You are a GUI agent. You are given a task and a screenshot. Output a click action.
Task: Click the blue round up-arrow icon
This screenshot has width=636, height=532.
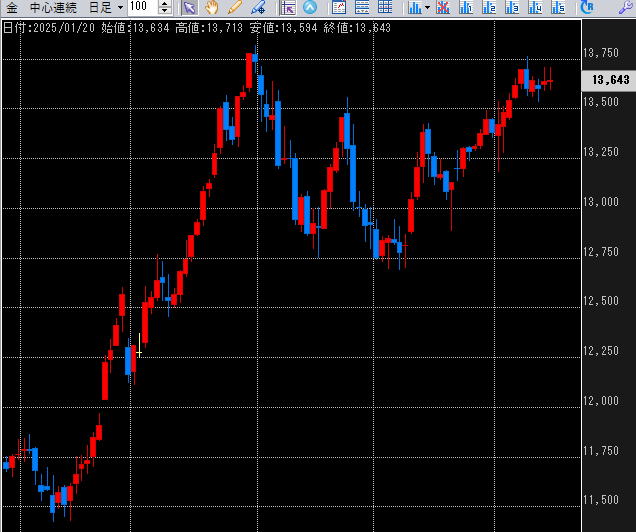click(x=310, y=7)
